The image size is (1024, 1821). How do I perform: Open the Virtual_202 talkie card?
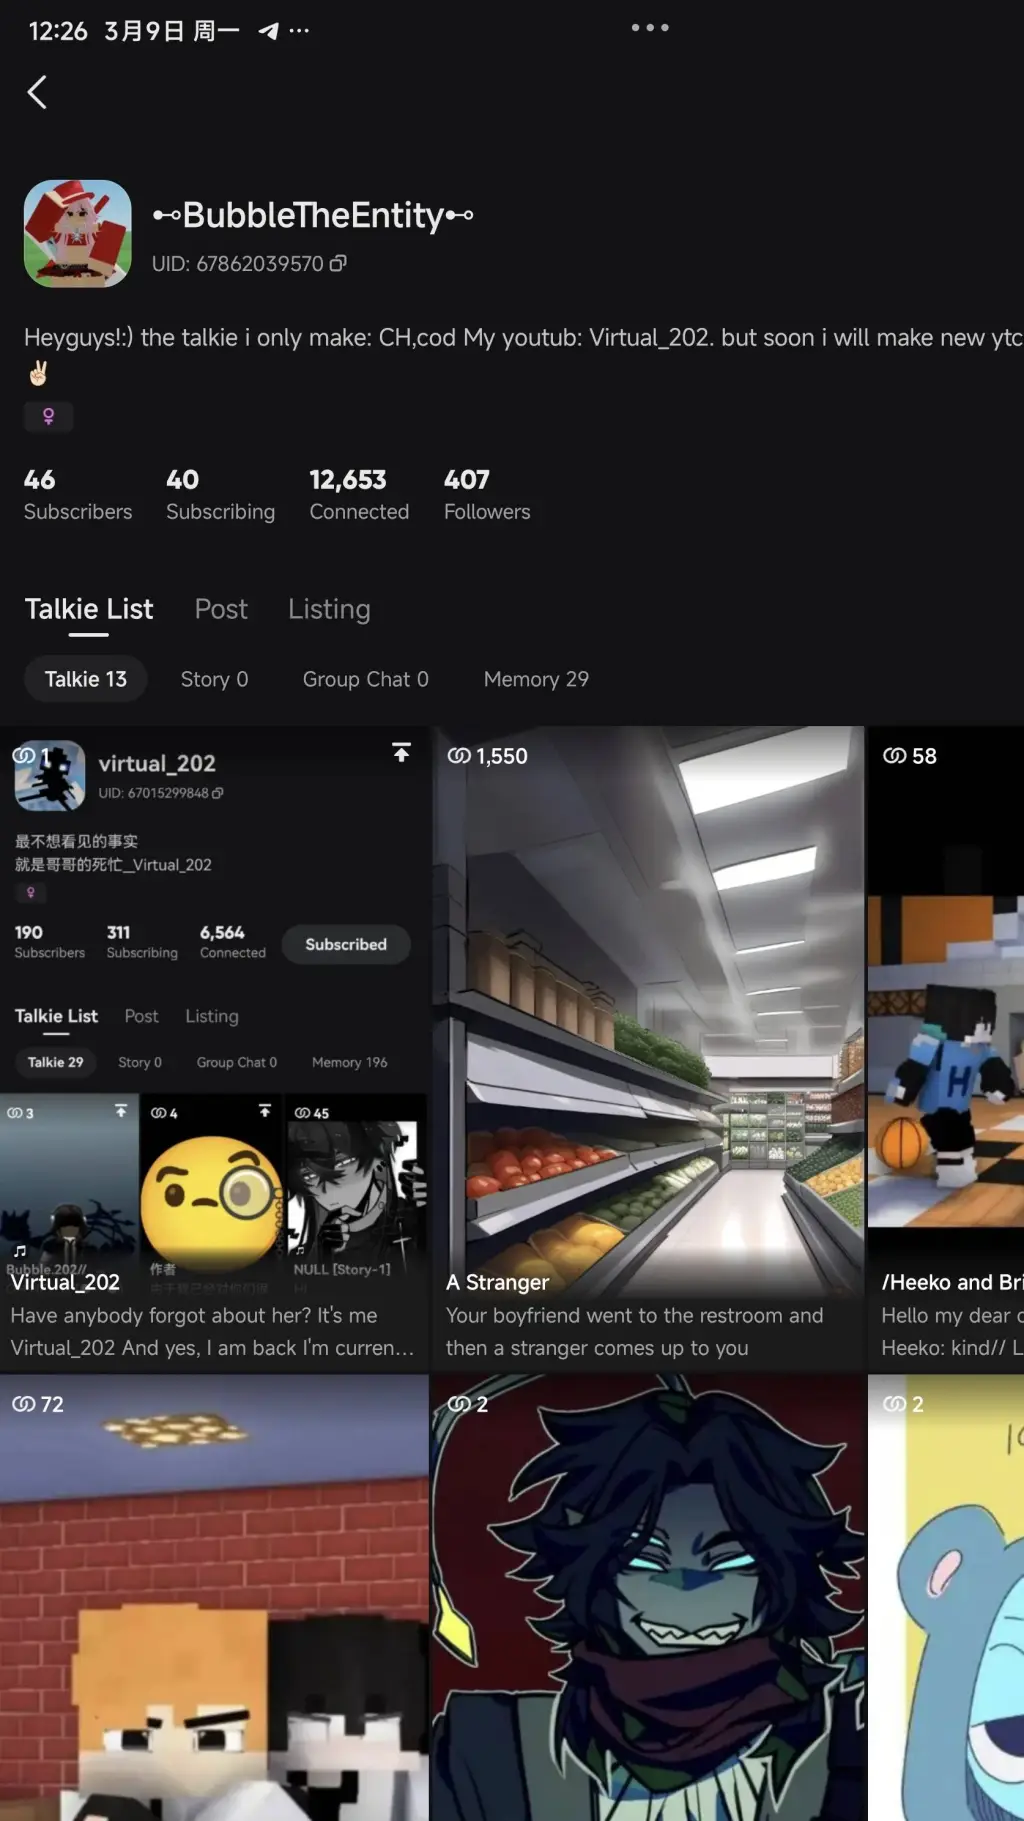(x=214, y=1050)
